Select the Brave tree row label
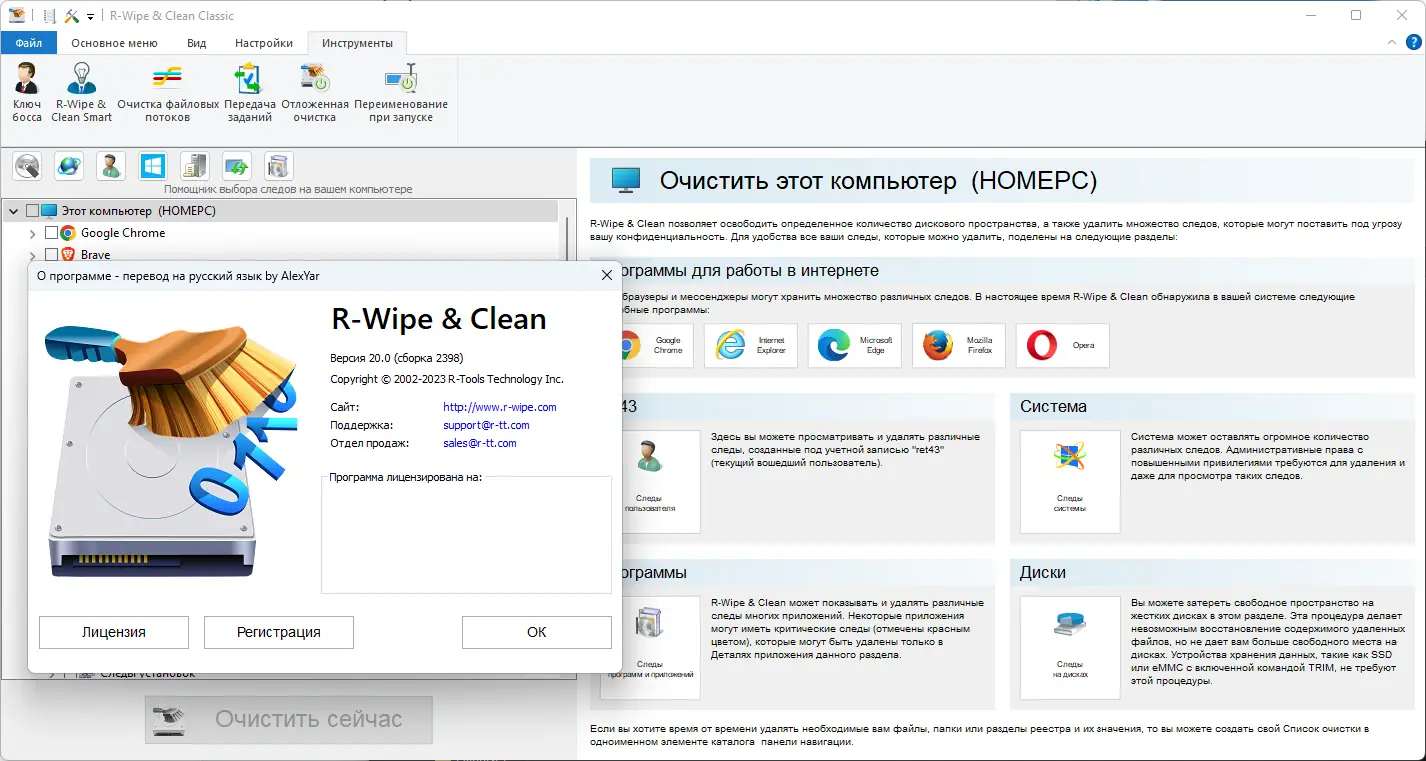This screenshot has height=761, width=1426. pyautogui.click(x=96, y=255)
